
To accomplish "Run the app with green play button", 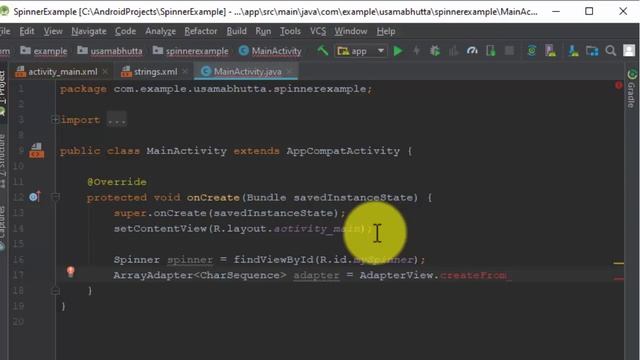I will (398, 51).
